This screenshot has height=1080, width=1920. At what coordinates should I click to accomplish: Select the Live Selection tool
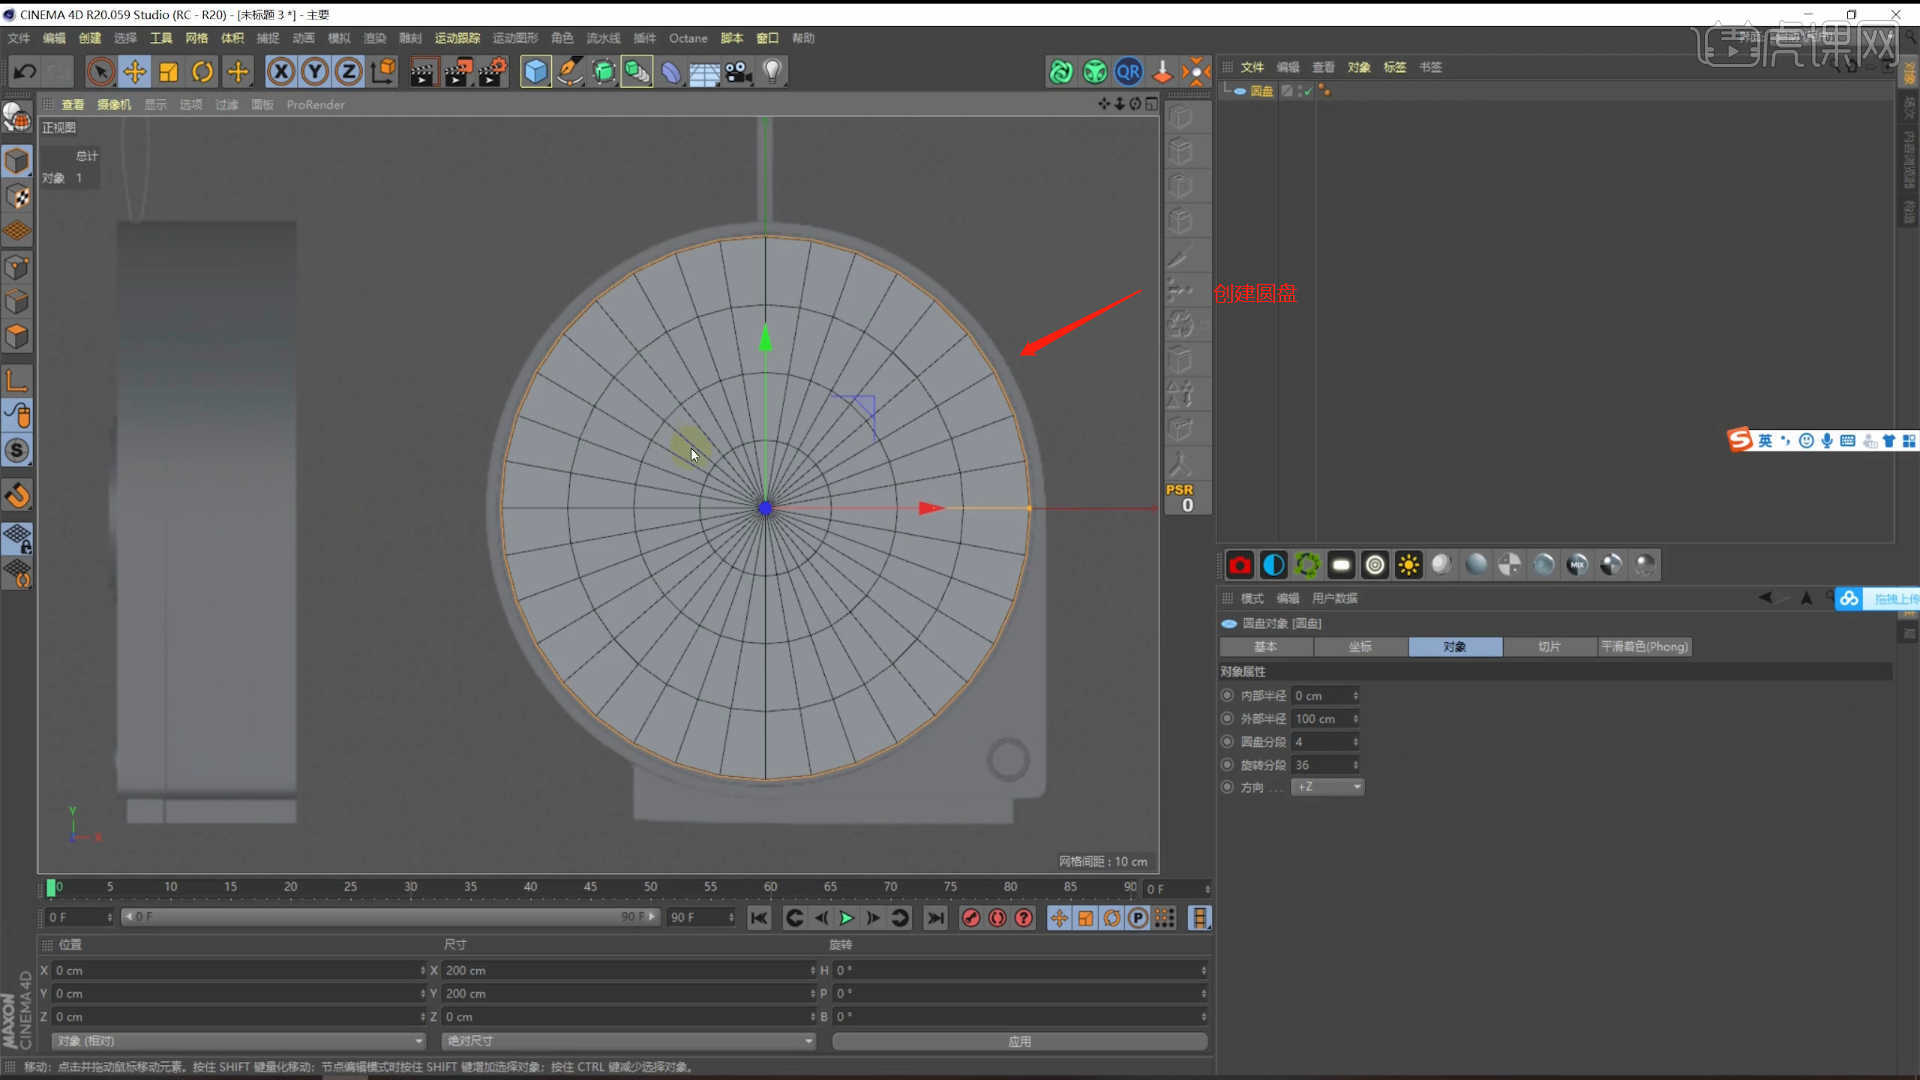[100, 71]
